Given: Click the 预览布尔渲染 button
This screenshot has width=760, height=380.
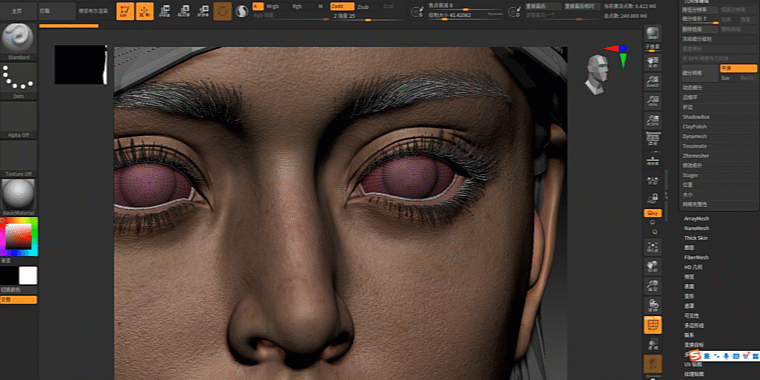Looking at the screenshot, I should (94, 11).
